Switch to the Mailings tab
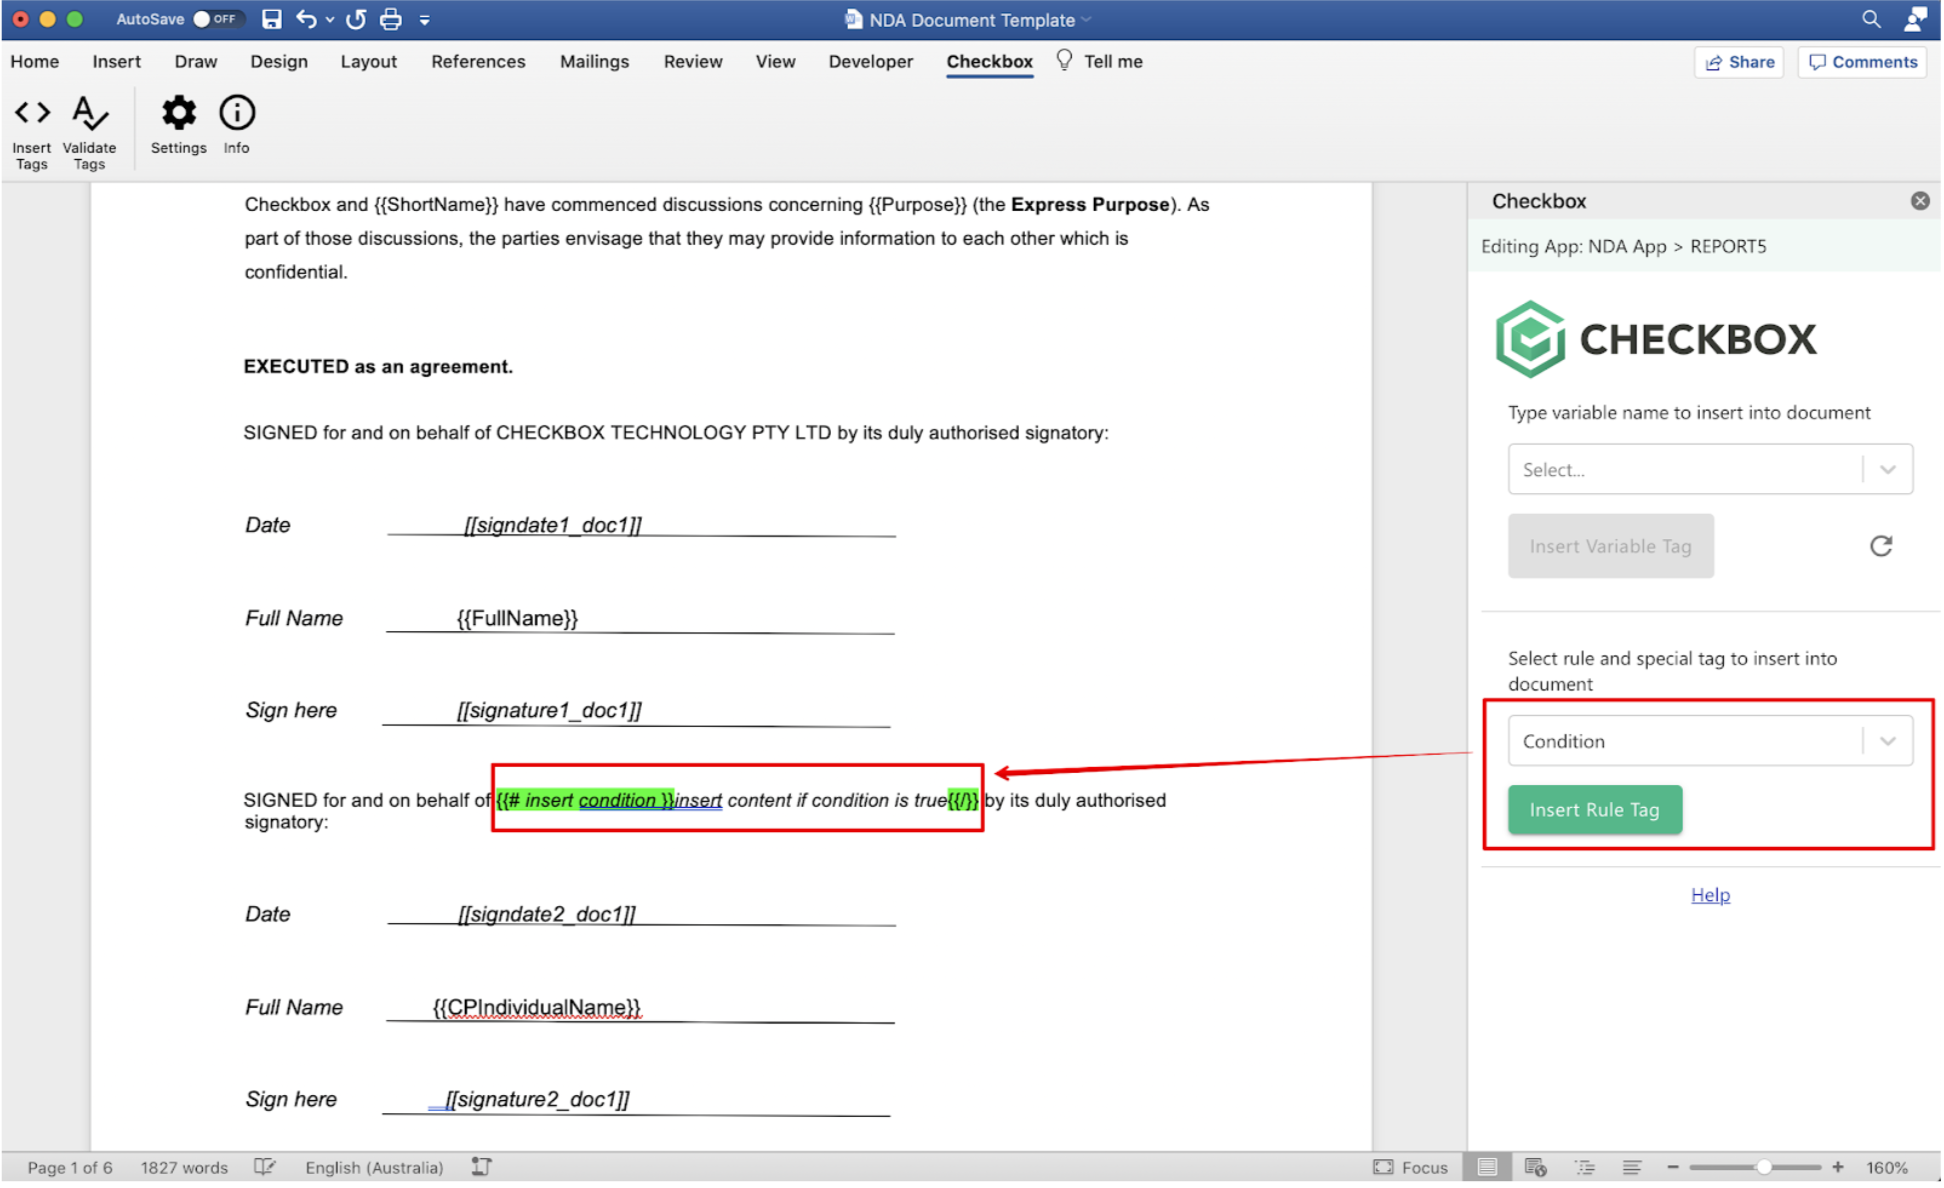Viewport: 1944px width, 1188px height. click(x=594, y=61)
